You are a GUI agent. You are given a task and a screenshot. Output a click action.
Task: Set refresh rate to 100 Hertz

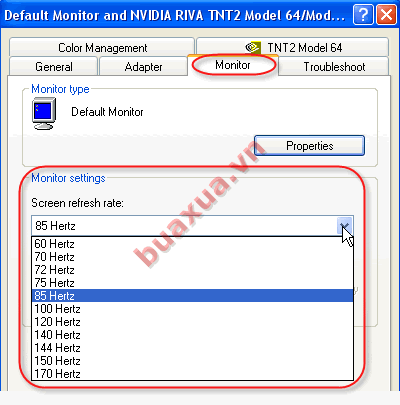[192, 309]
